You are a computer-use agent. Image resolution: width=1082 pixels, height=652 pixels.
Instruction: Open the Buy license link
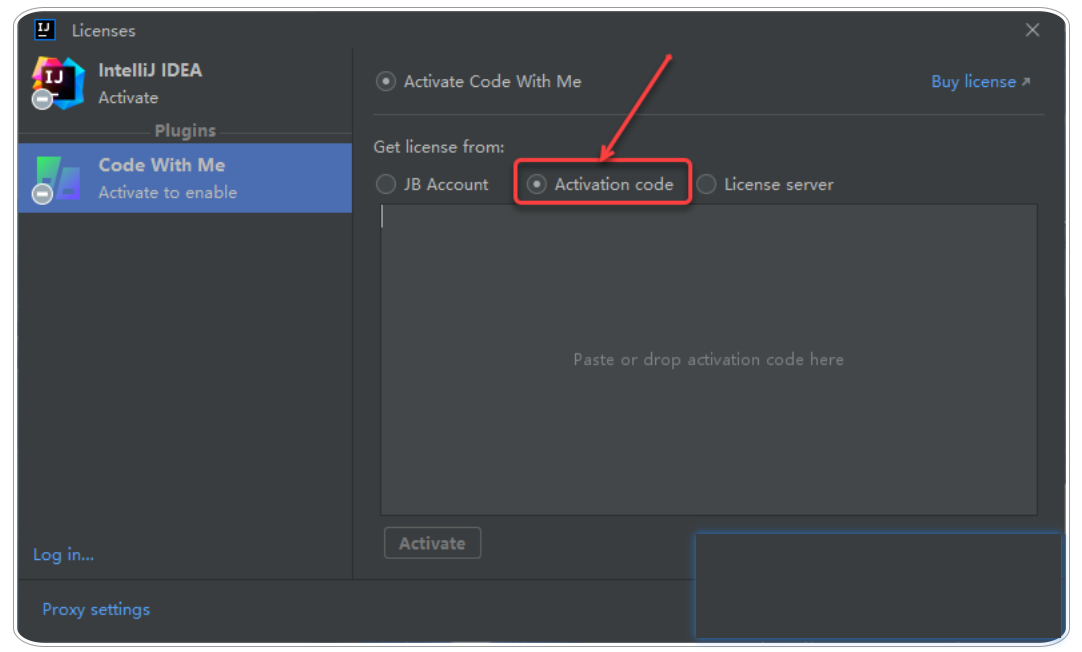click(981, 81)
